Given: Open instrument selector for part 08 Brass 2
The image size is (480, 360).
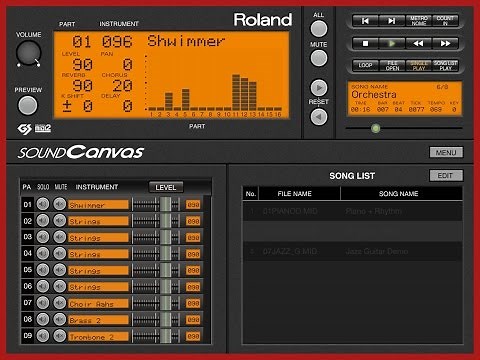Looking at the screenshot, I should click(x=98, y=320).
